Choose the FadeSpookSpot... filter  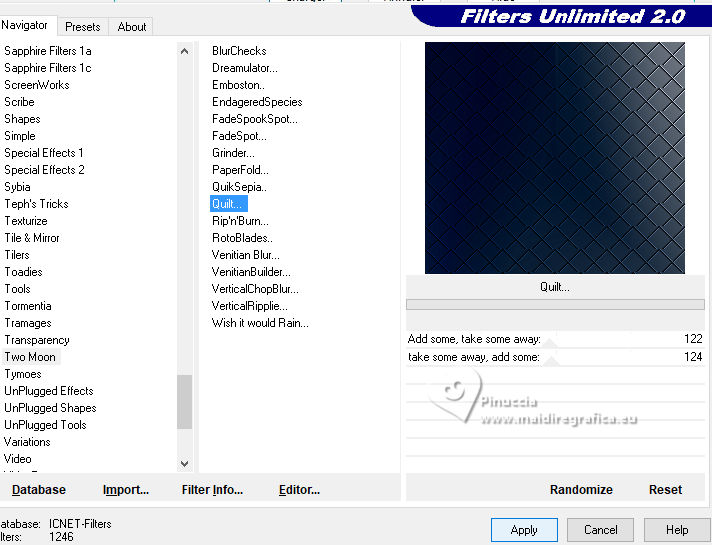click(255, 119)
